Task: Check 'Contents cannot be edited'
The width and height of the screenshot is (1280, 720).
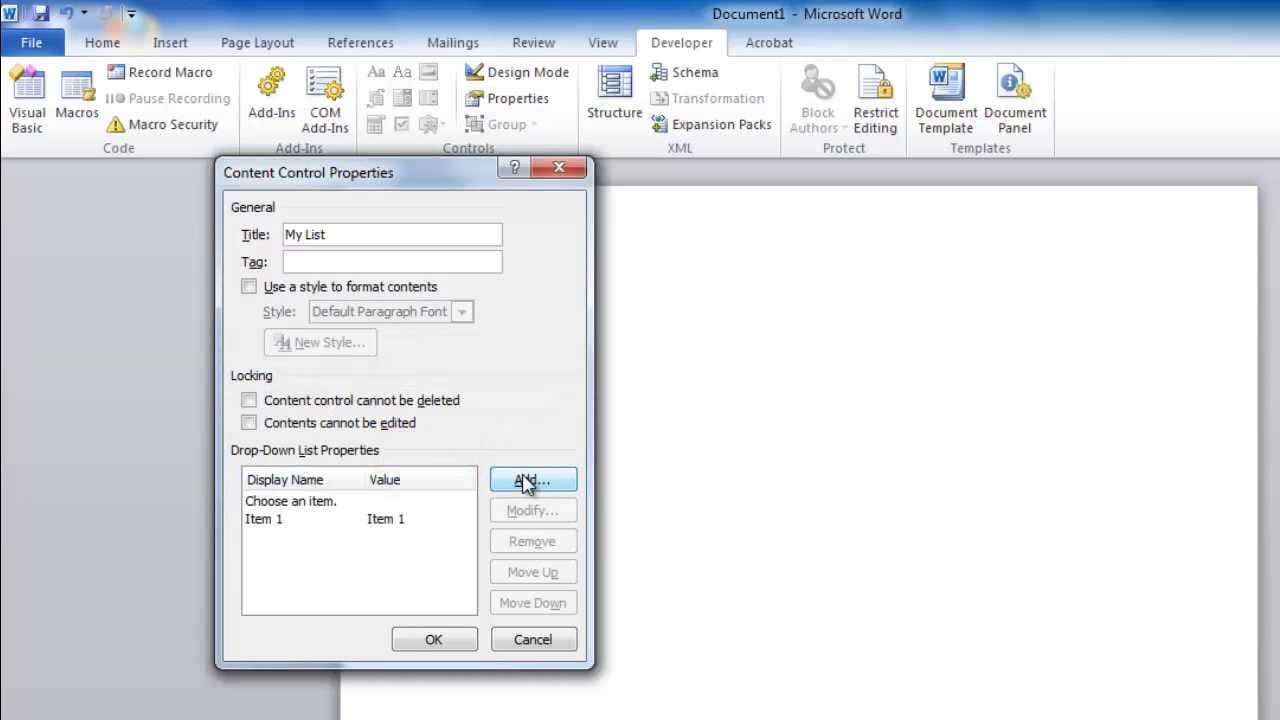Action: 249,422
